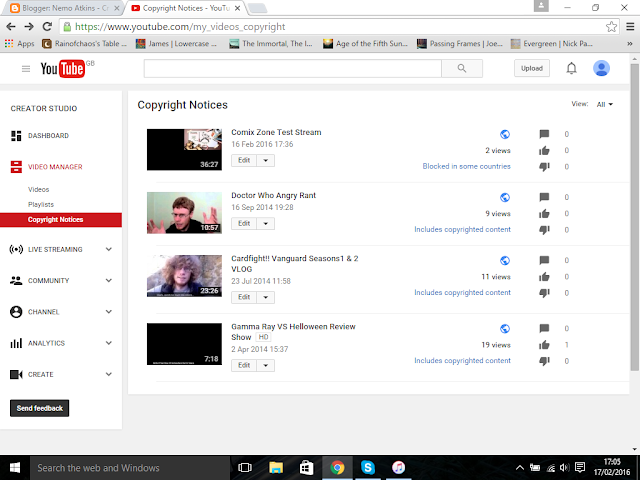The width and height of the screenshot is (640, 480).
Task: Click thumbs up icon for Gamma Ray review
Action: pyautogui.click(x=544, y=345)
